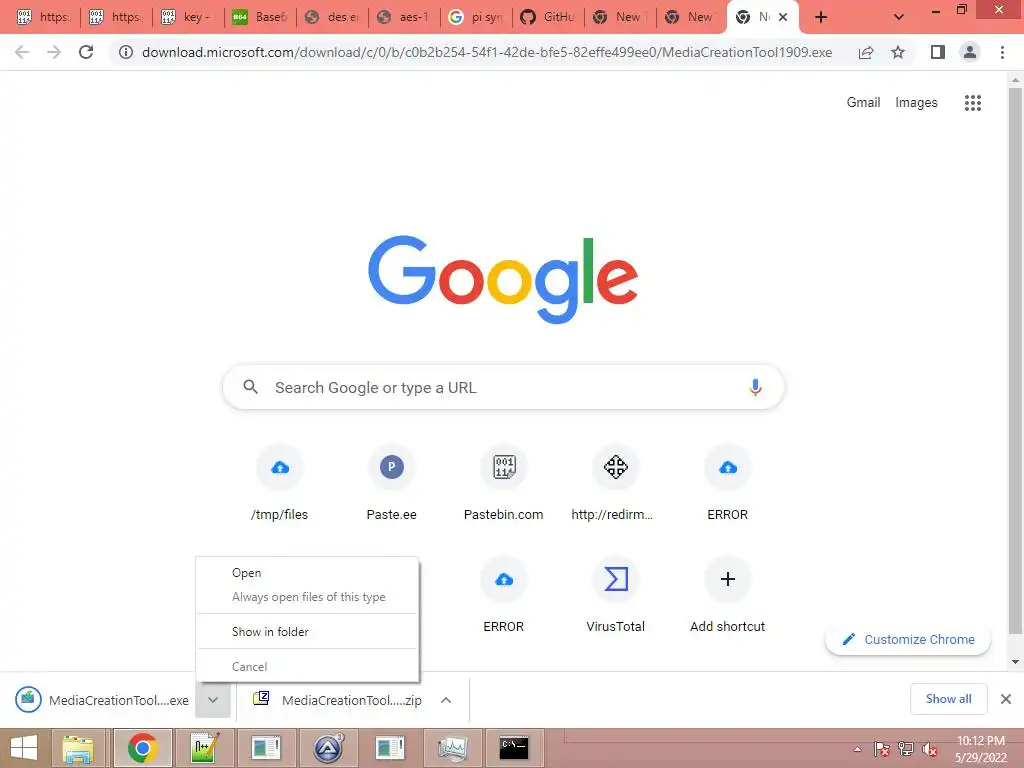Open File Explorer from the taskbar
This screenshot has width=1024, height=768.
(x=78, y=748)
